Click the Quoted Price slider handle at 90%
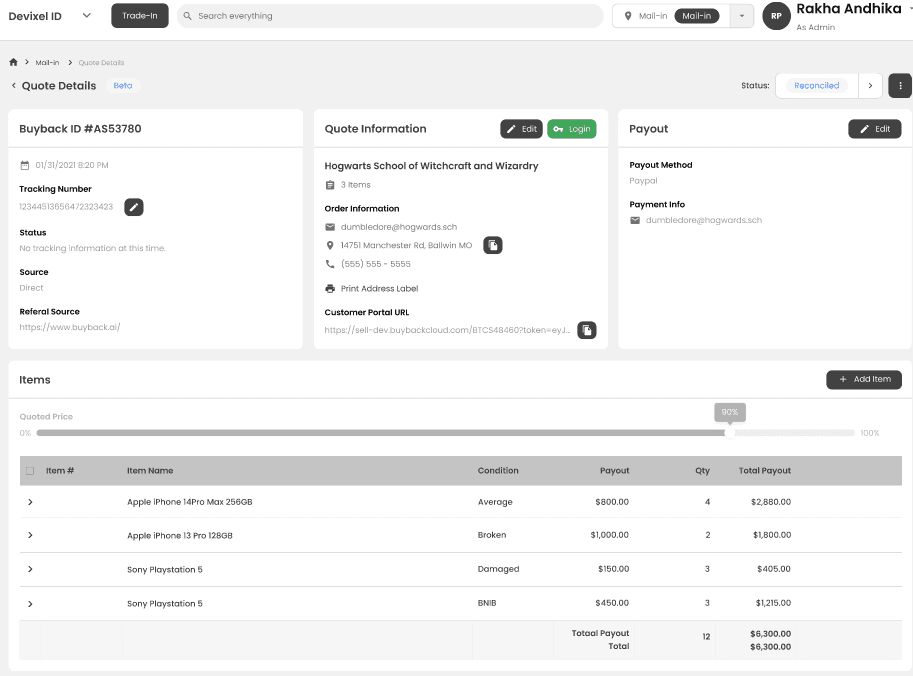The height and width of the screenshot is (676, 913). click(x=730, y=433)
